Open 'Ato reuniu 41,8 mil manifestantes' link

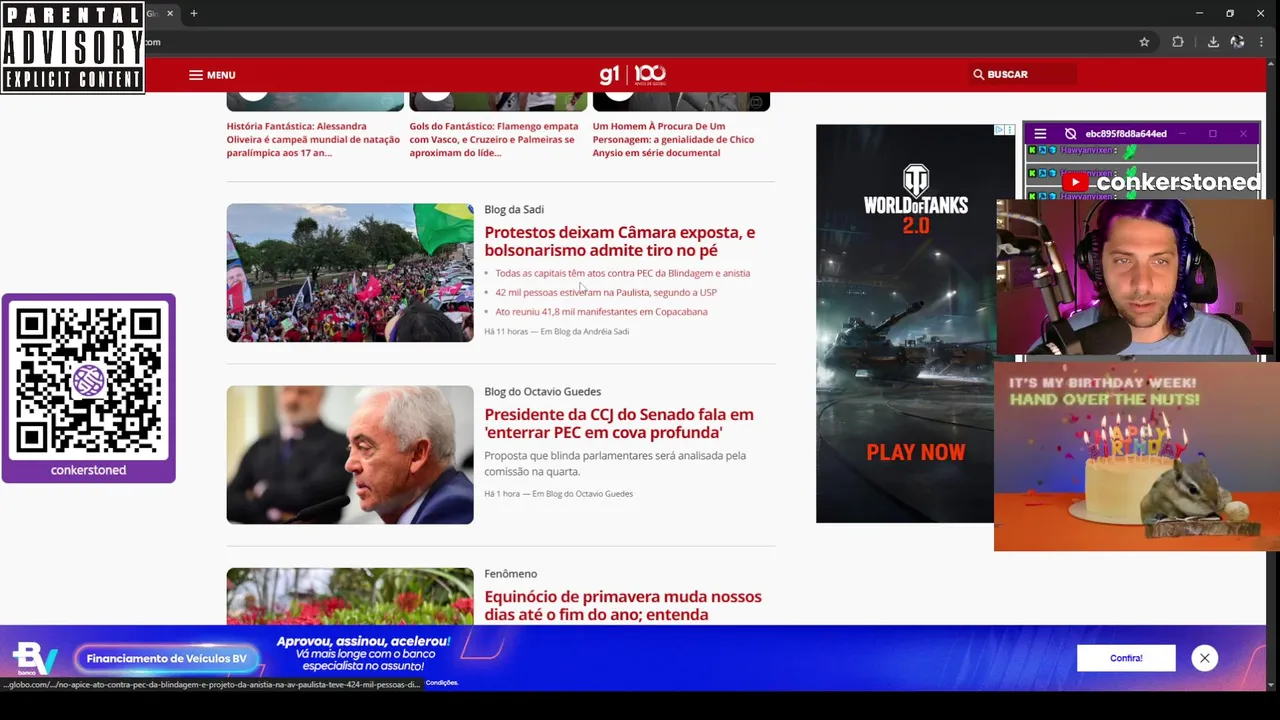(601, 311)
